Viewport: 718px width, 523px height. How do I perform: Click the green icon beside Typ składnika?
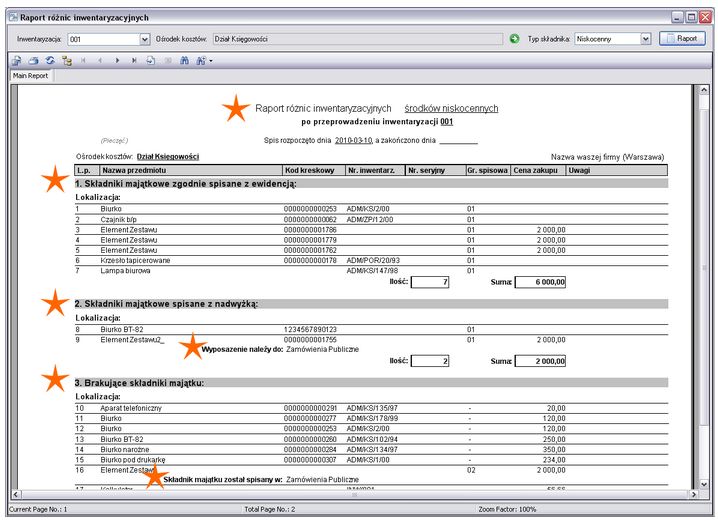(x=514, y=39)
